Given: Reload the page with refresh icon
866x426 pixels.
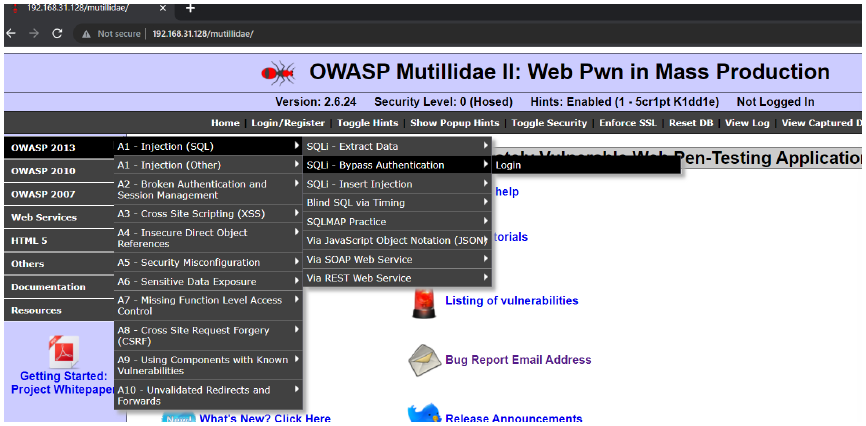Looking at the screenshot, I should click(x=57, y=33).
